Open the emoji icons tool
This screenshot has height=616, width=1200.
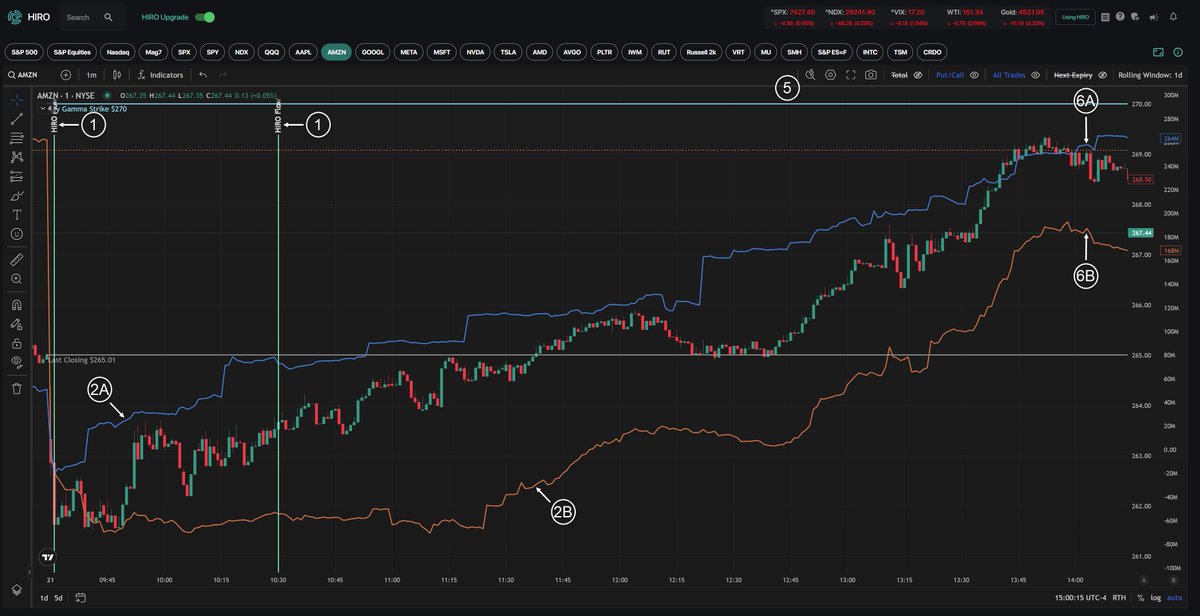point(17,233)
